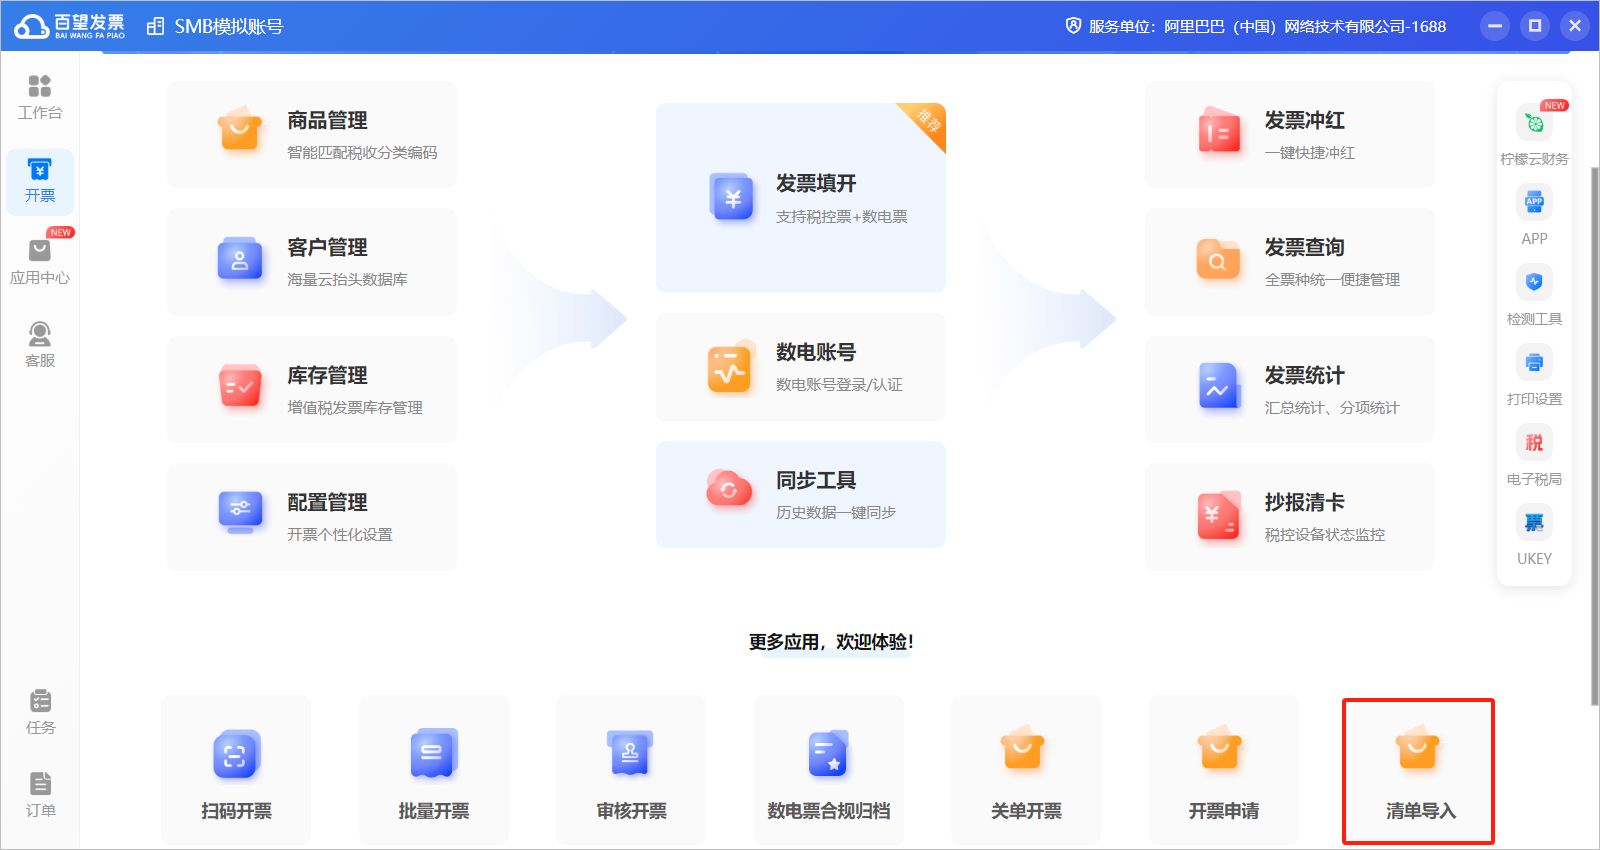Click the 配置管理 card icon
1600x850 pixels.
coord(239,513)
